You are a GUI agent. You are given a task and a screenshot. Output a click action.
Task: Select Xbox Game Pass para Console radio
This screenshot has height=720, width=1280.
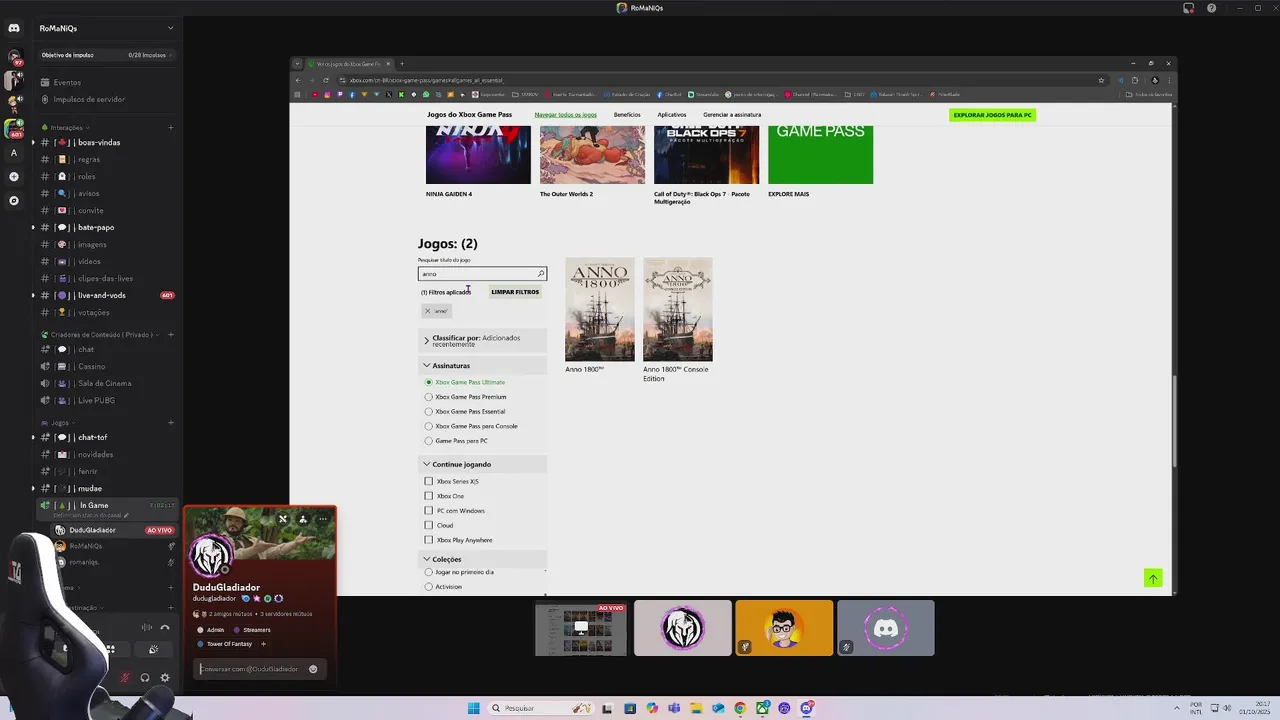(x=429, y=426)
